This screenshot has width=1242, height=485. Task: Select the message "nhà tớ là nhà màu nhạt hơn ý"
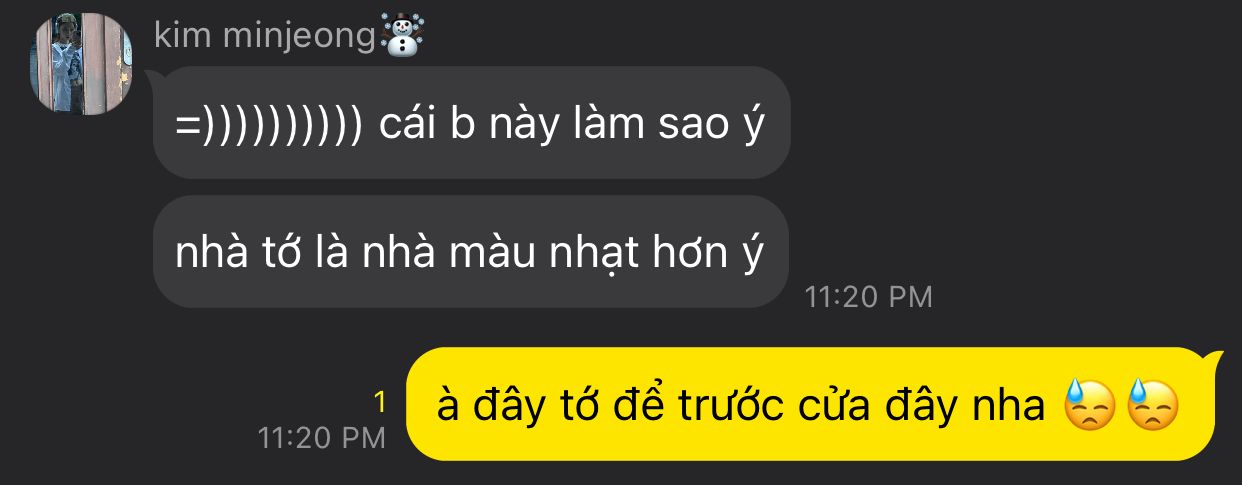[x=470, y=252]
